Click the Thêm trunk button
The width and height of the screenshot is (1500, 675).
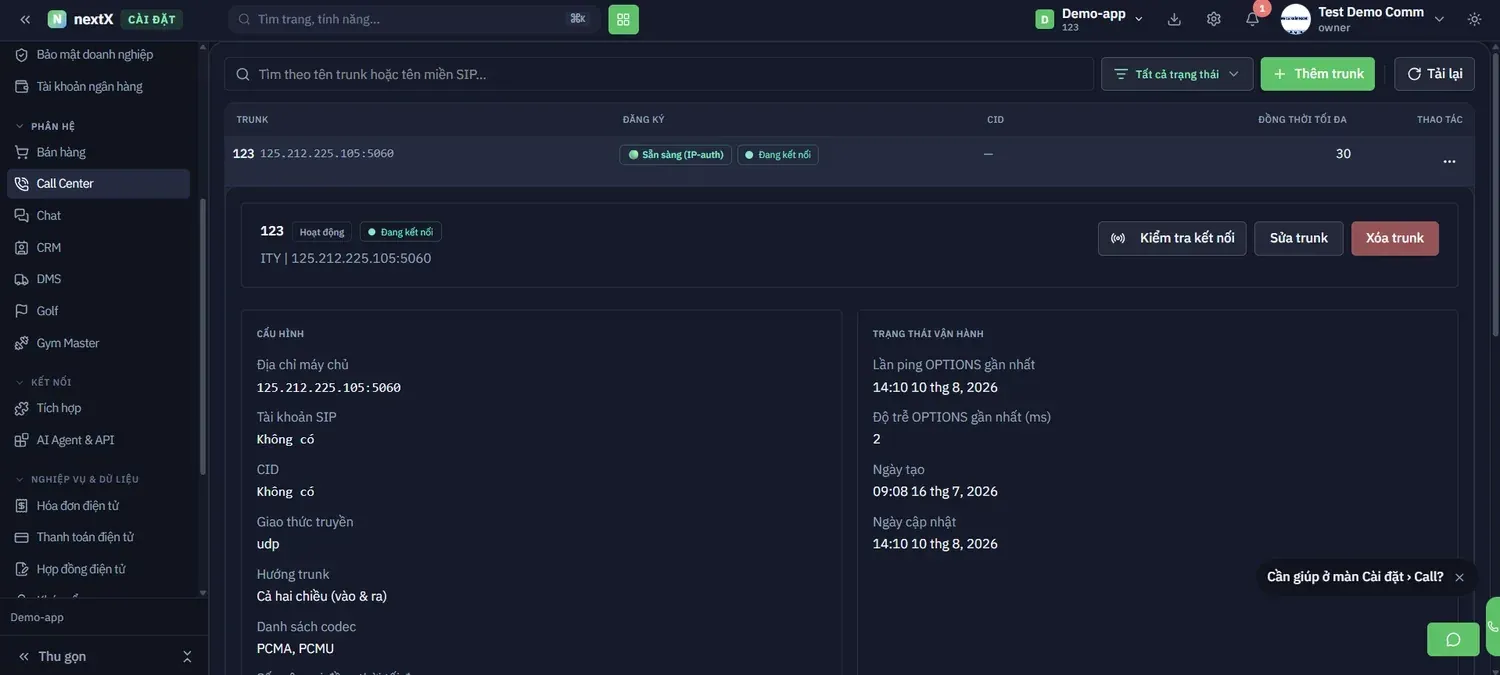click(1317, 74)
